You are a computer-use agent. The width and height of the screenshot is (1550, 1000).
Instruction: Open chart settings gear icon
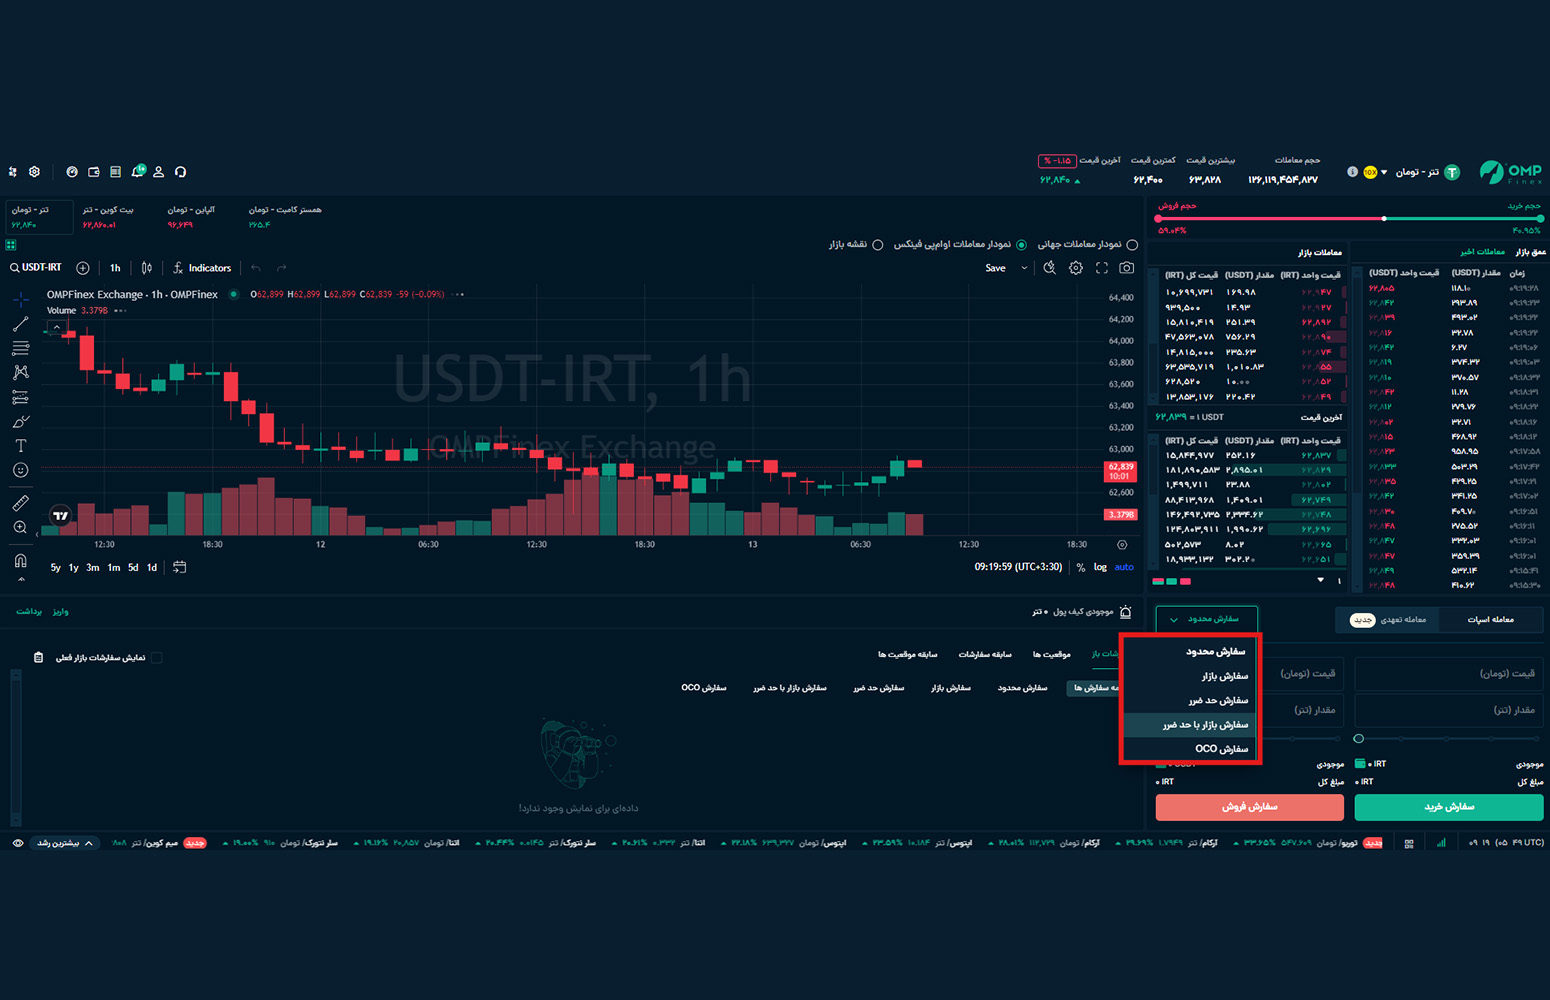coord(1076,268)
